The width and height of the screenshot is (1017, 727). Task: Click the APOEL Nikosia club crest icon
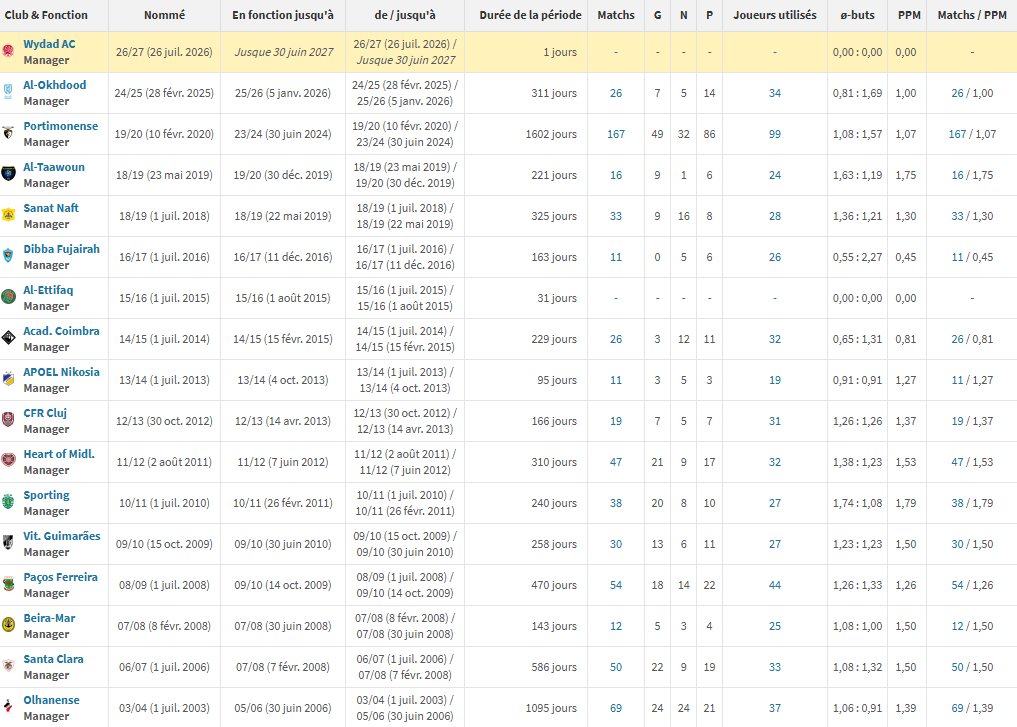click(x=8, y=379)
